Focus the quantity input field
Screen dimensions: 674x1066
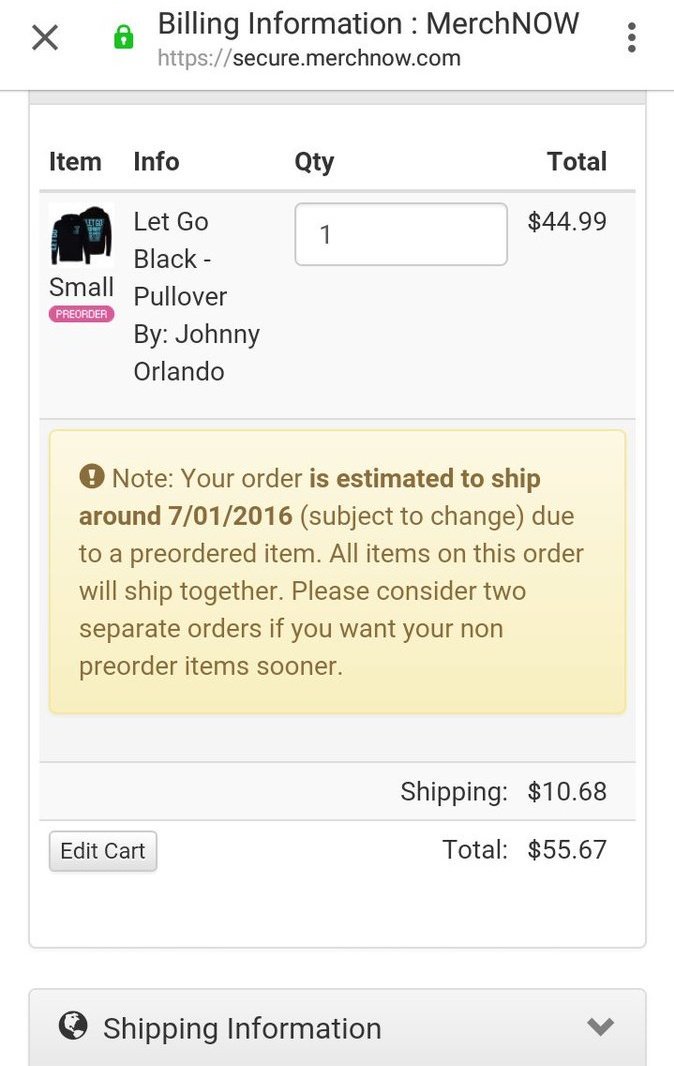point(401,234)
